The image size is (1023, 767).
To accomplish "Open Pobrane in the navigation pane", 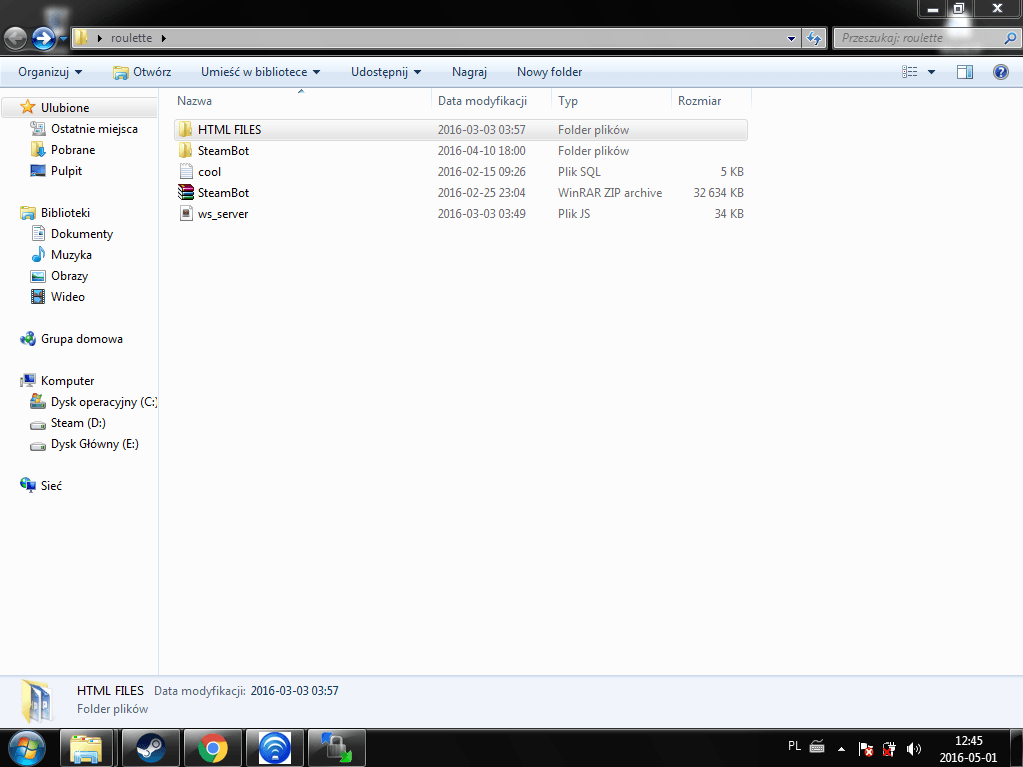I will coord(73,150).
